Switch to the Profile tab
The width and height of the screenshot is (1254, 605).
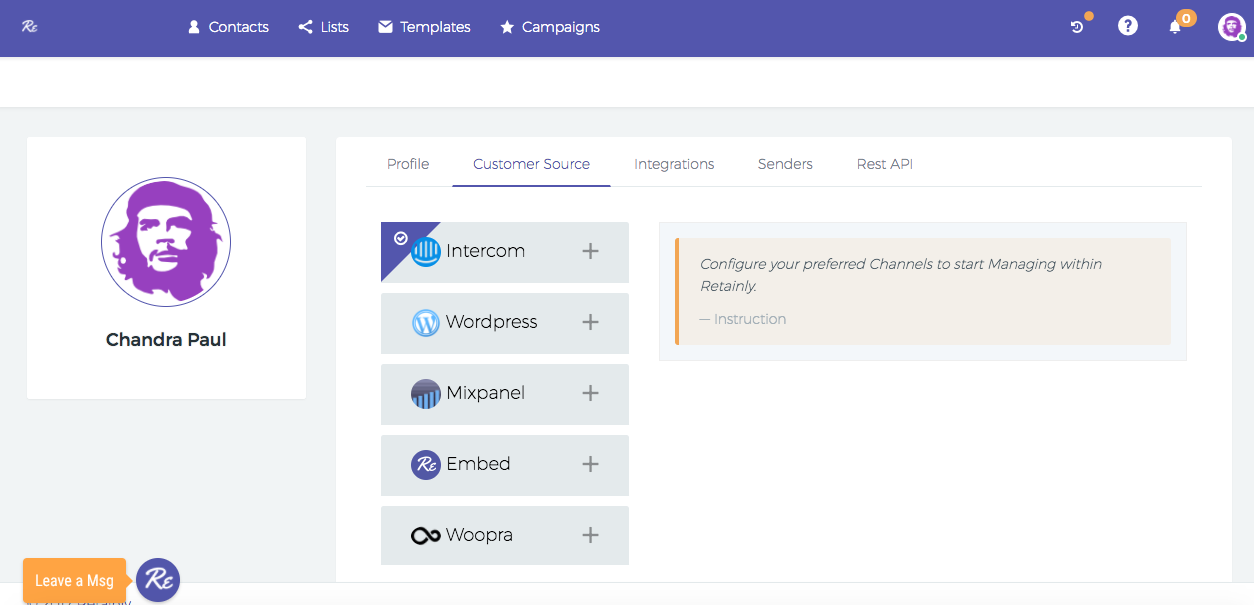pos(408,164)
